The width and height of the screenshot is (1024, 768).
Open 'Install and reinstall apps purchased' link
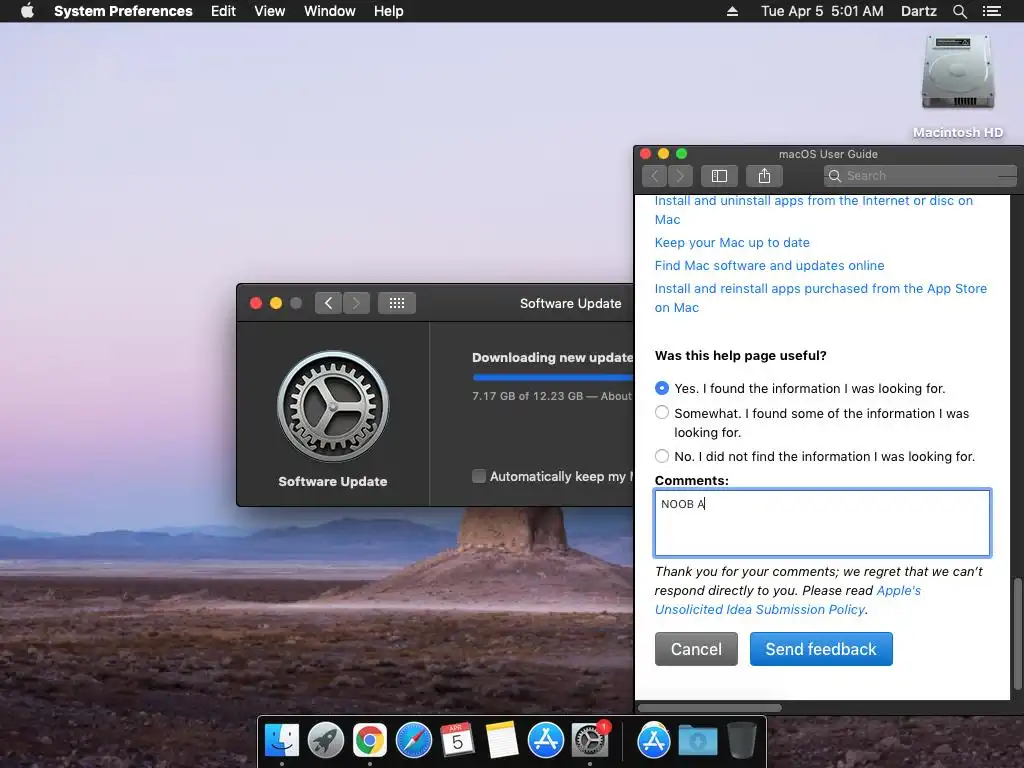pos(820,298)
